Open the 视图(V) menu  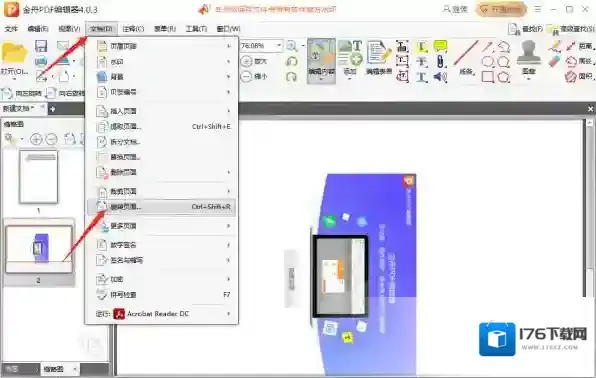pos(69,29)
